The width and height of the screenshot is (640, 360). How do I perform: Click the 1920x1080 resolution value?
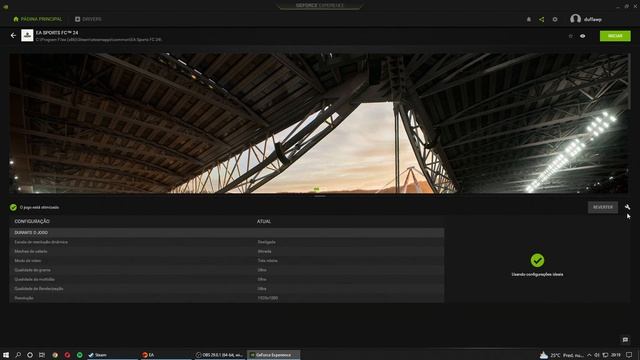pyautogui.click(x=267, y=298)
